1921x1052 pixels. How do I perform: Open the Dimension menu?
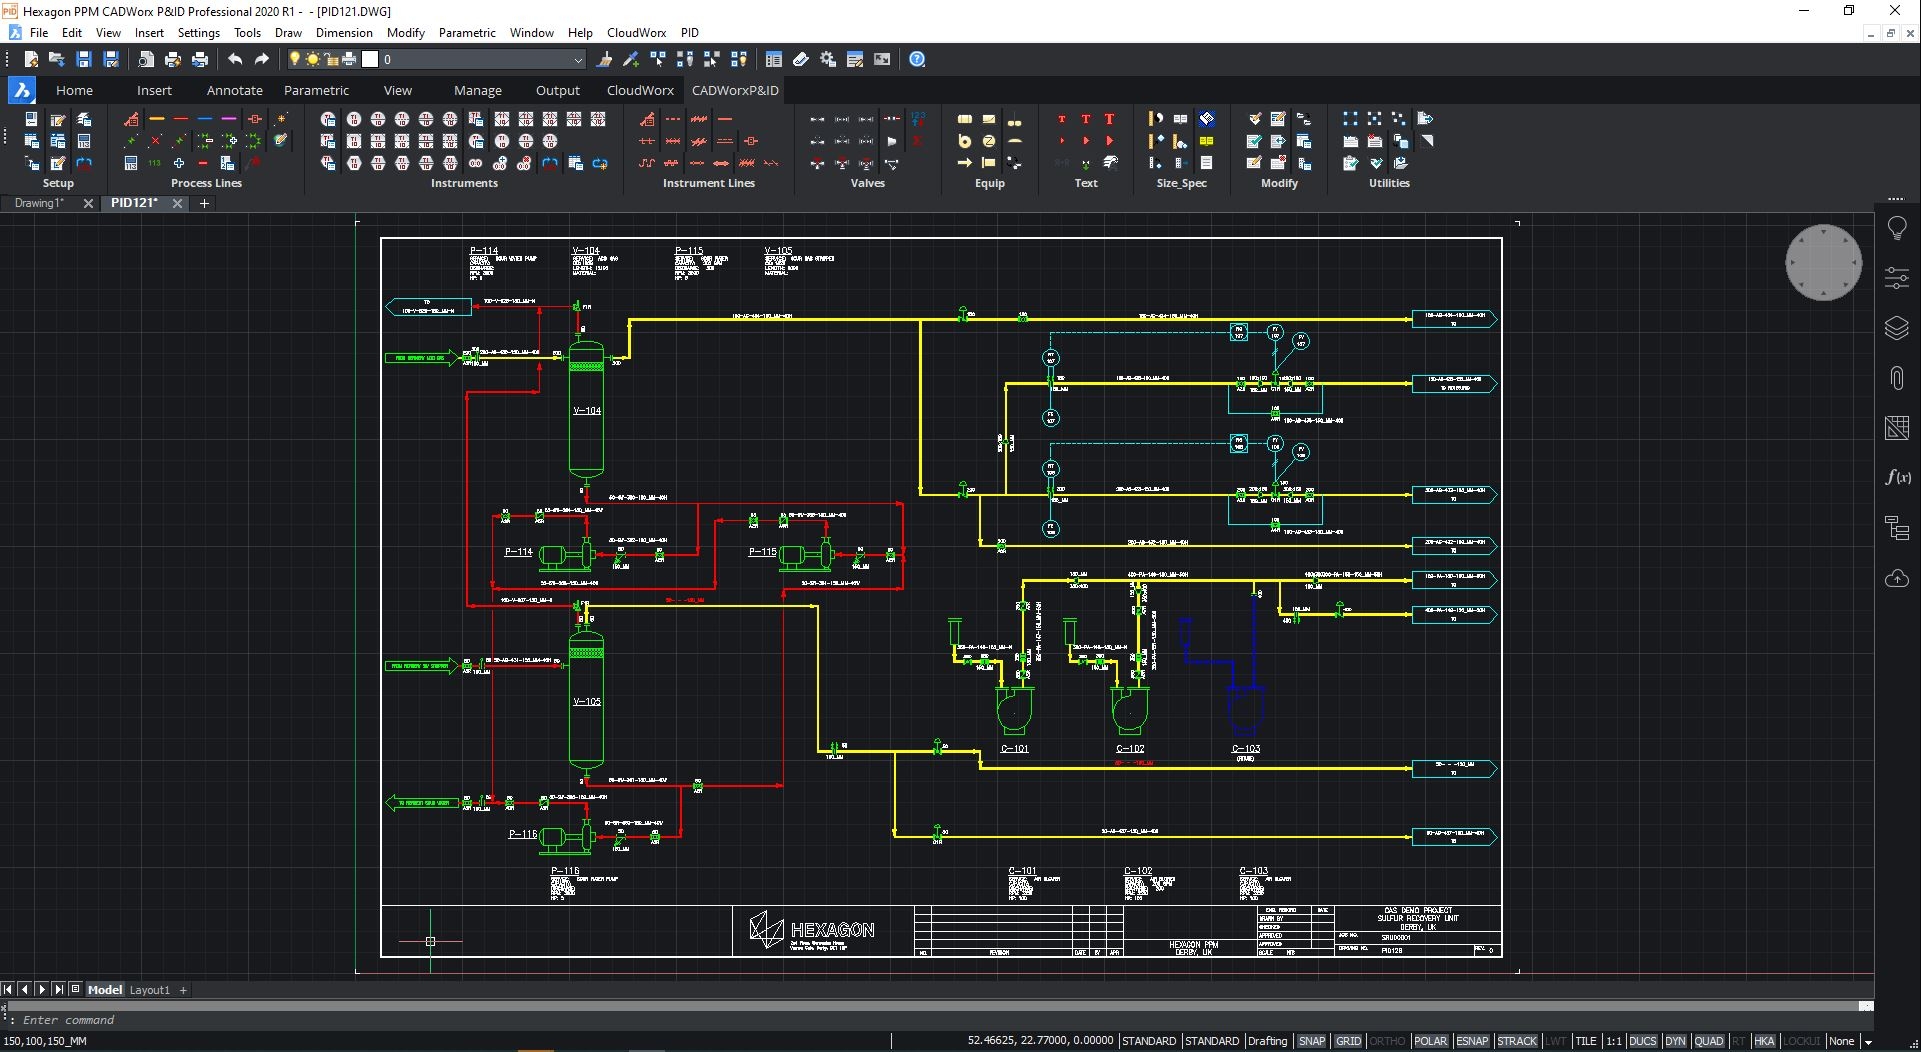344,32
